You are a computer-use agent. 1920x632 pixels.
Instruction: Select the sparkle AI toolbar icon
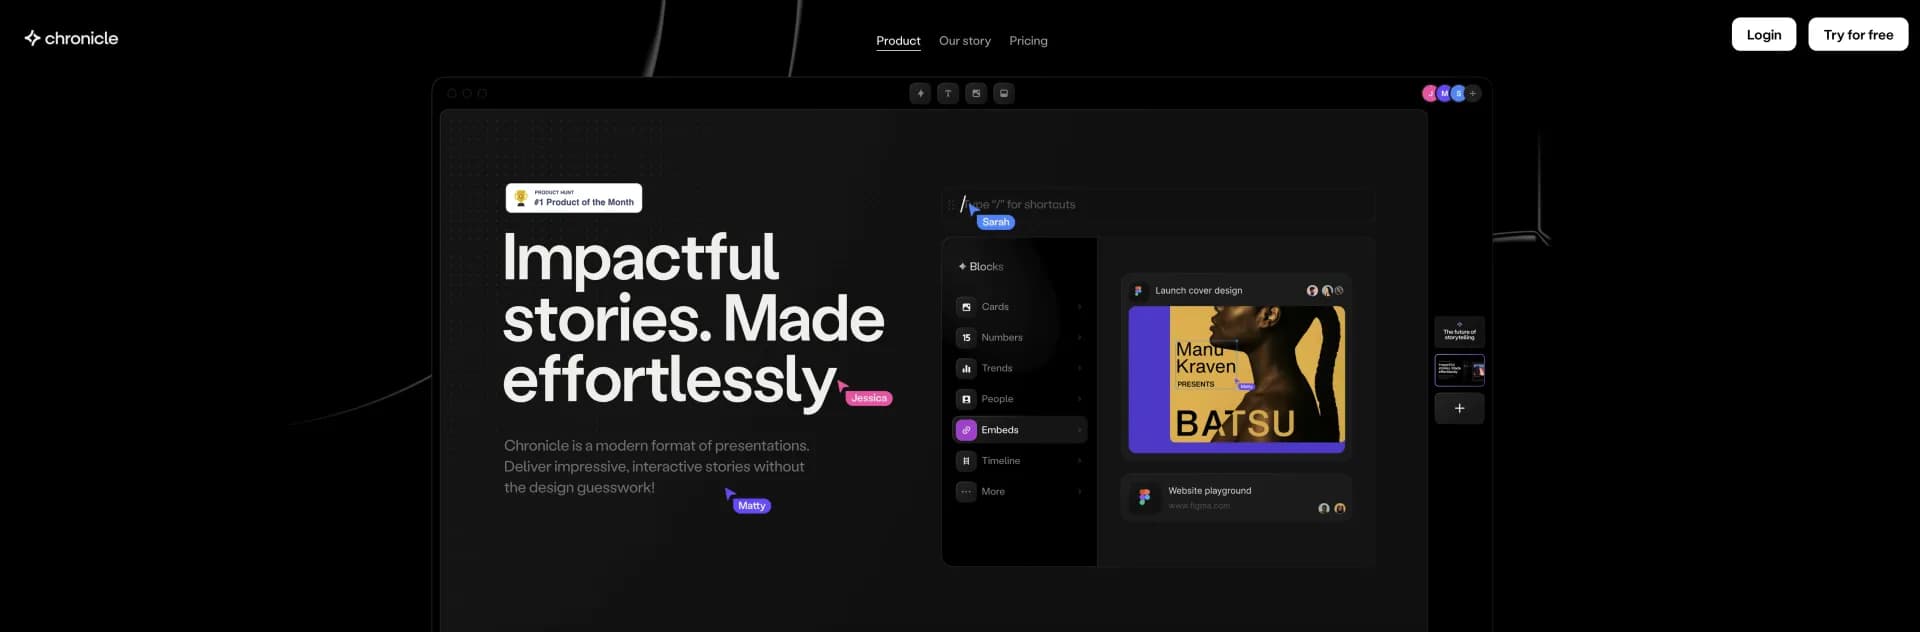tap(920, 93)
